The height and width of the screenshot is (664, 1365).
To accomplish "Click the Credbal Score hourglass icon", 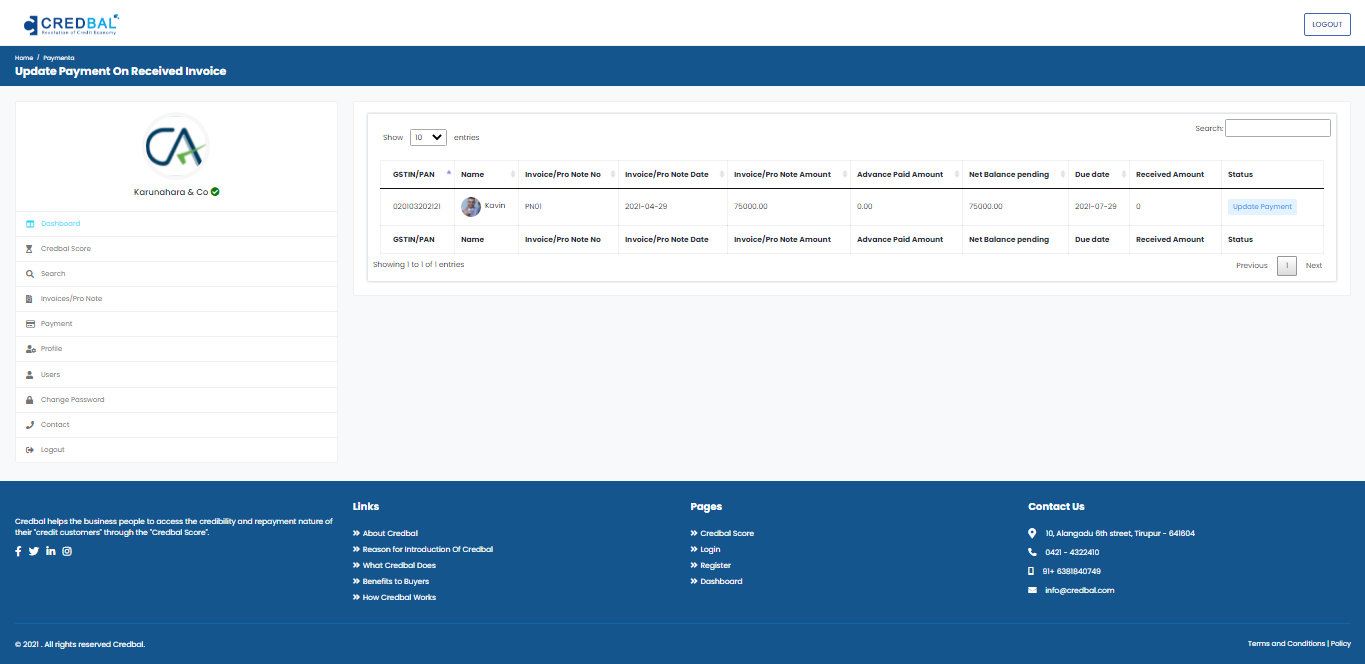I will [30, 249].
